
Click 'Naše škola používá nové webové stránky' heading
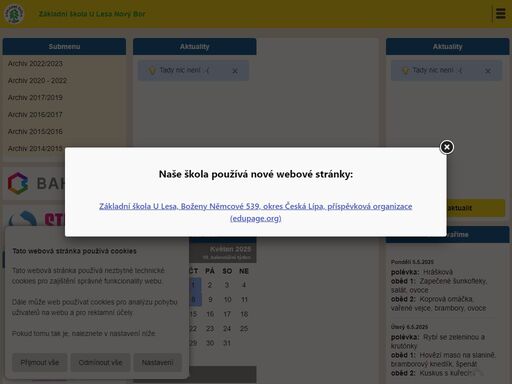click(256, 174)
